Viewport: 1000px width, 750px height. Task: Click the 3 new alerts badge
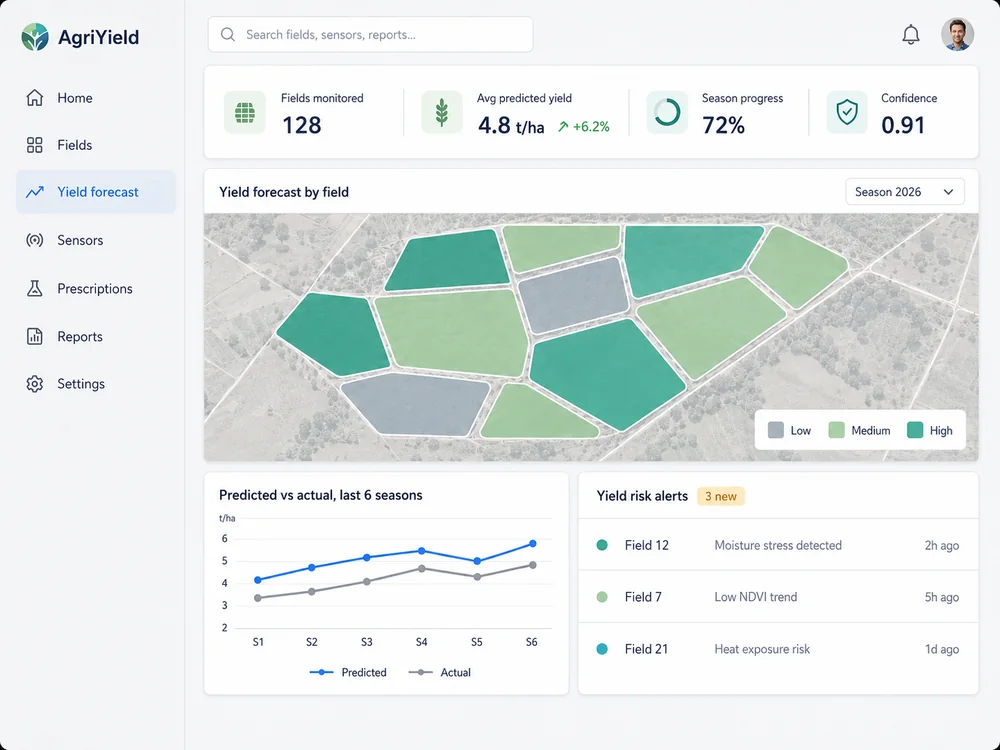[x=721, y=496]
